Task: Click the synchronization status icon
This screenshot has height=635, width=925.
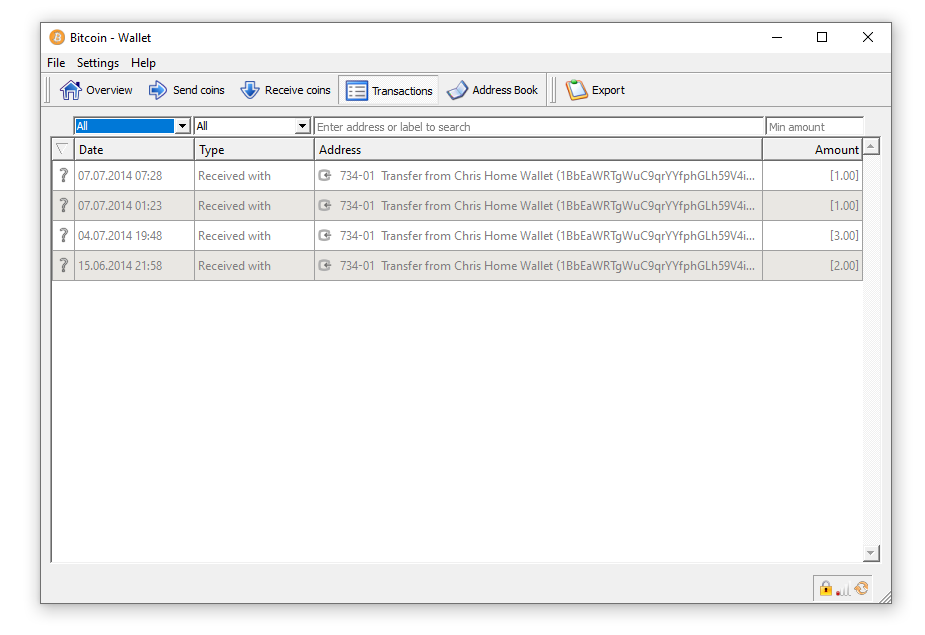Action: [x=861, y=588]
